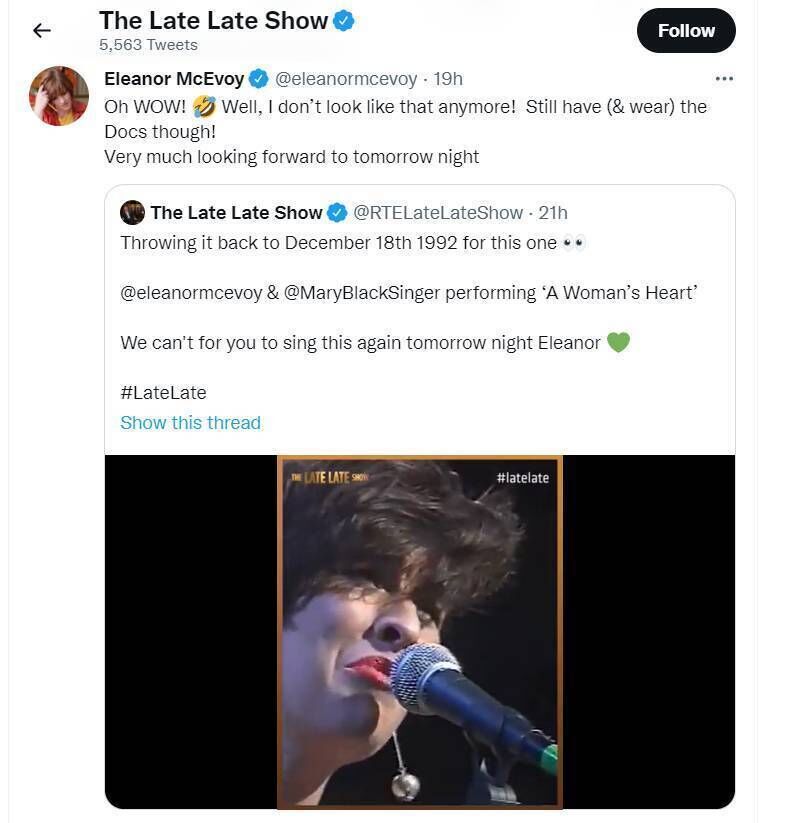Click the verified badge in the page header
785x823 pixels.
click(344, 20)
